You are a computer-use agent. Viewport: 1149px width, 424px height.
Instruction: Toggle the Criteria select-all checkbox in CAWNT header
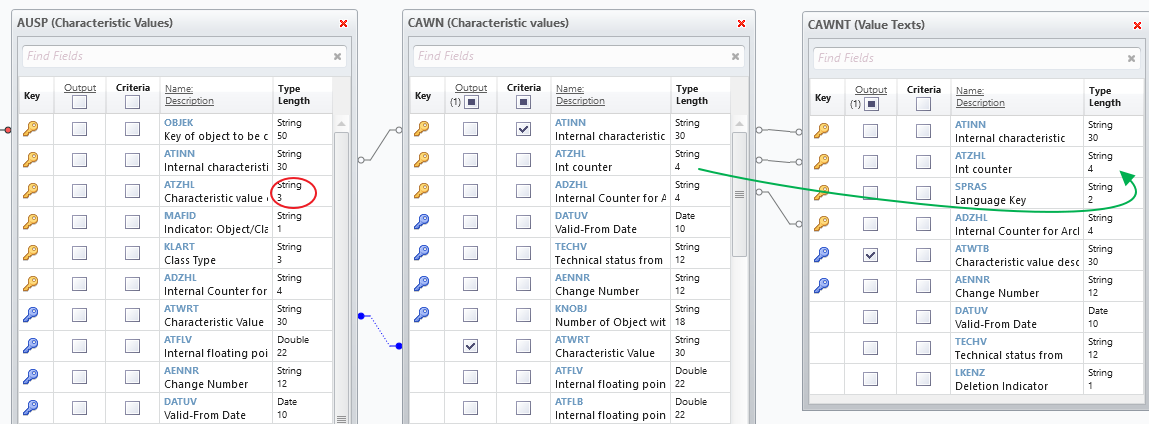click(x=924, y=104)
